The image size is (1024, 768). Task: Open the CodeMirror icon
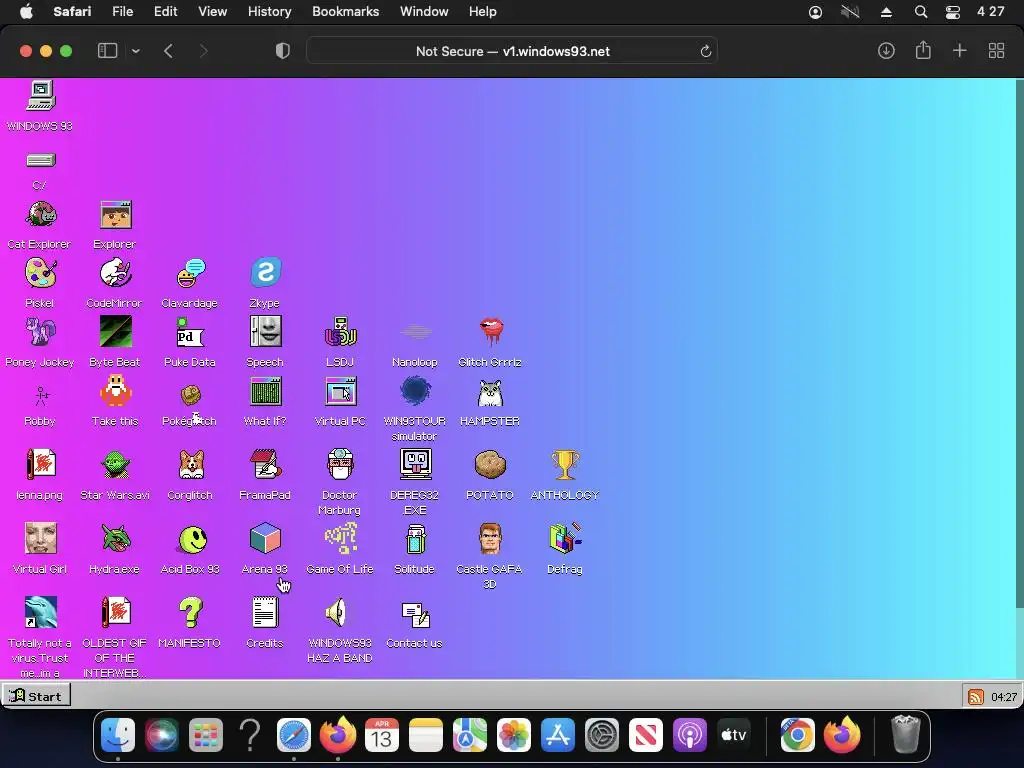pos(116,274)
